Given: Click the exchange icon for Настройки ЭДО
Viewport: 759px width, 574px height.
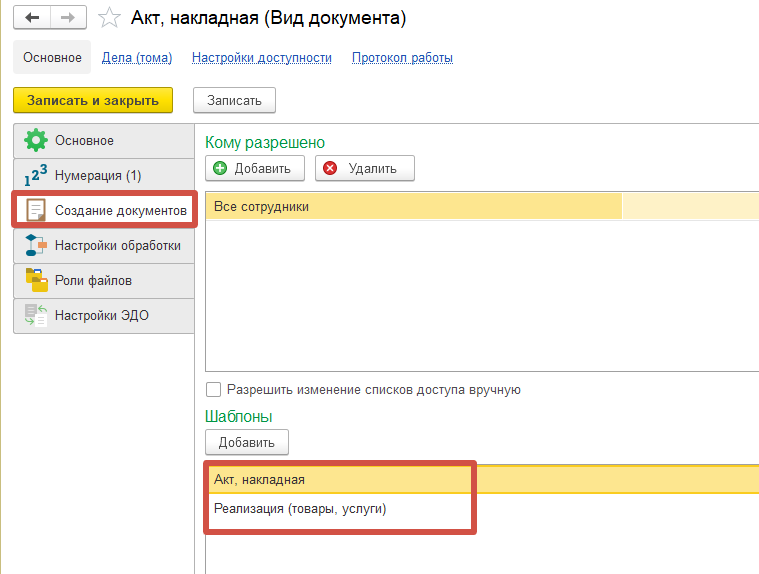Looking at the screenshot, I should [x=36, y=315].
